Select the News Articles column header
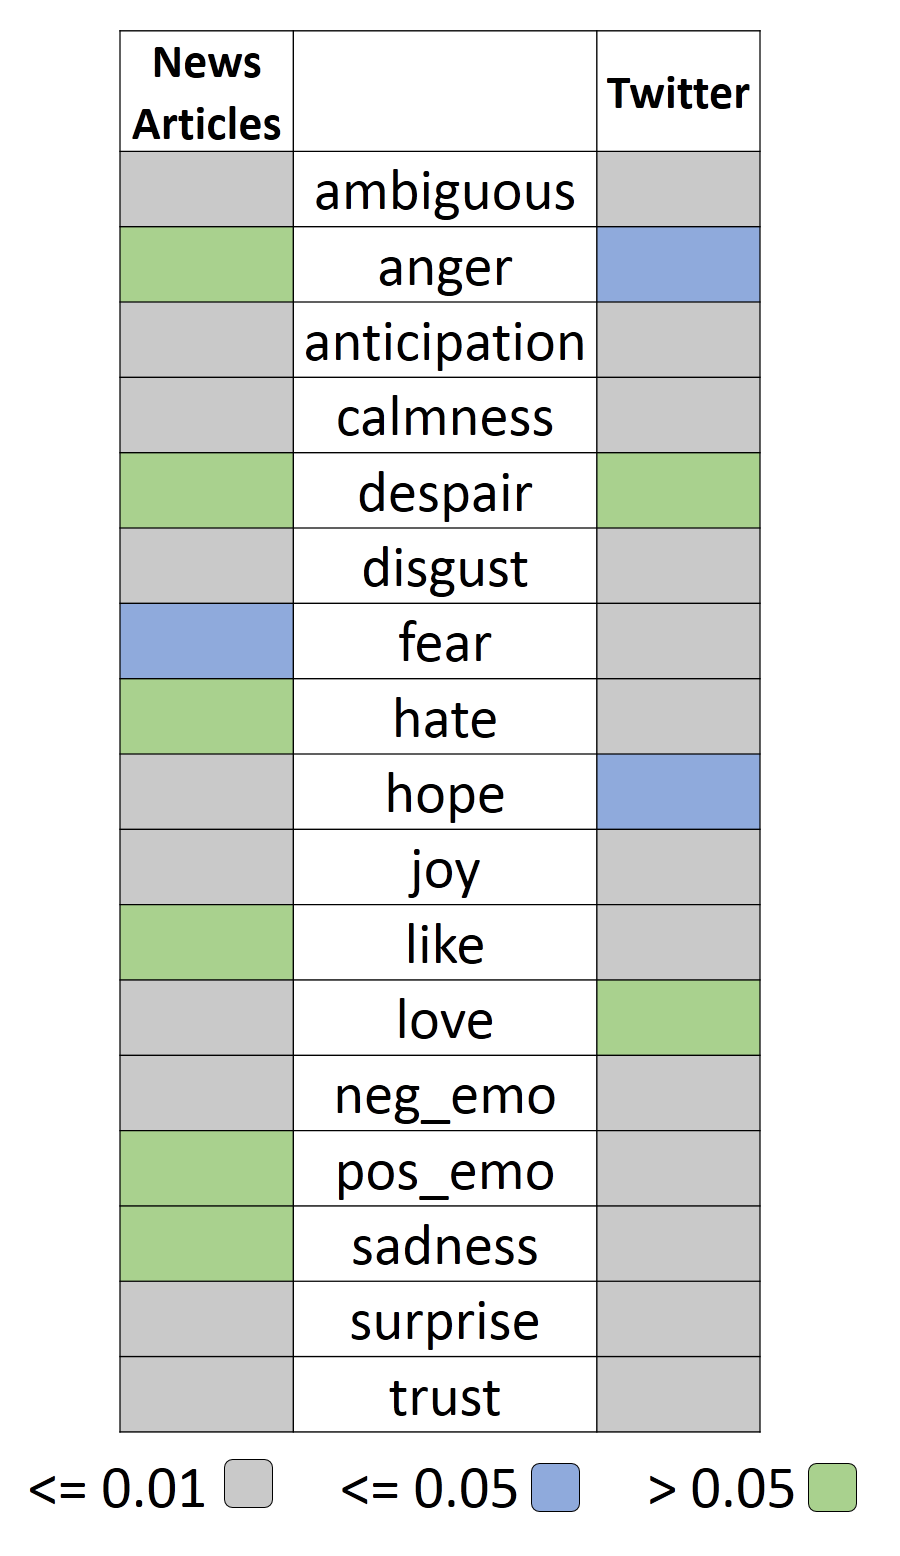 point(207,93)
